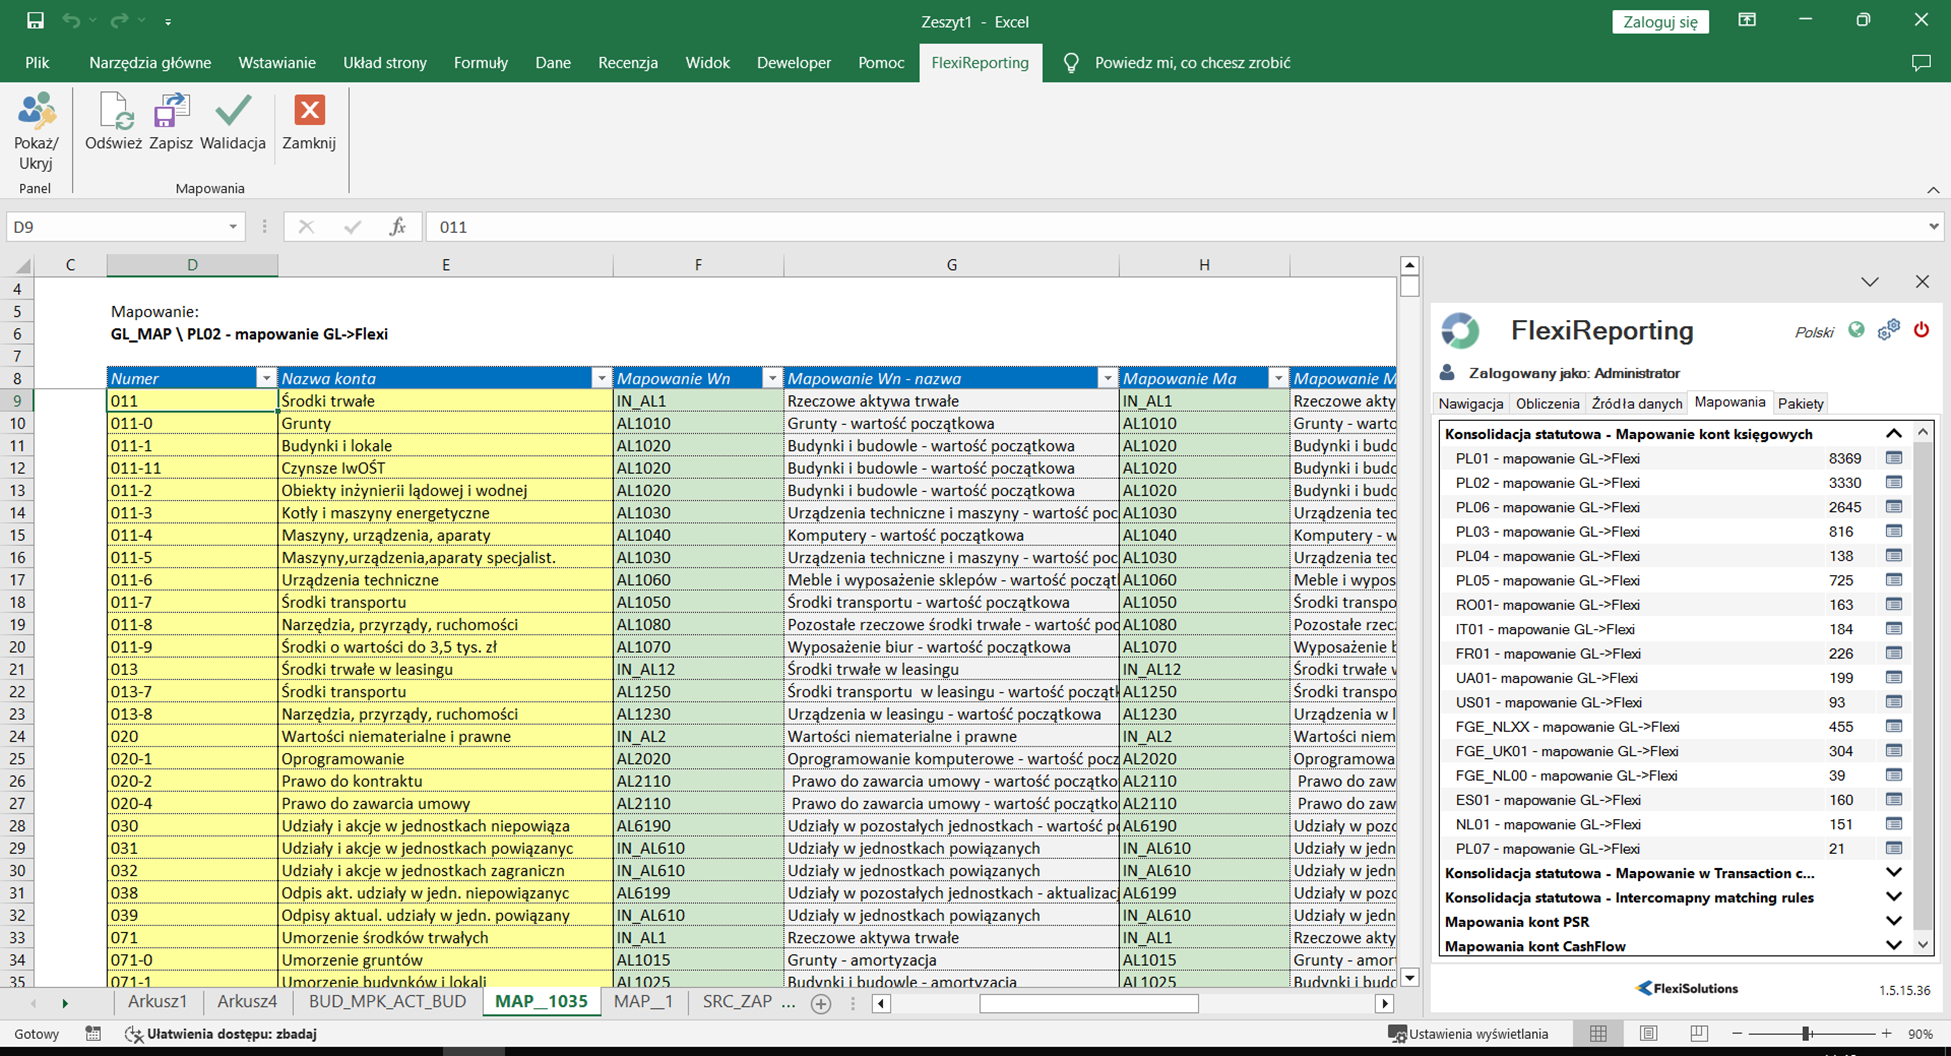Open table icon for PL02 mapping row
This screenshot has width=1951, height=1056.
[x=1893, y=483]
